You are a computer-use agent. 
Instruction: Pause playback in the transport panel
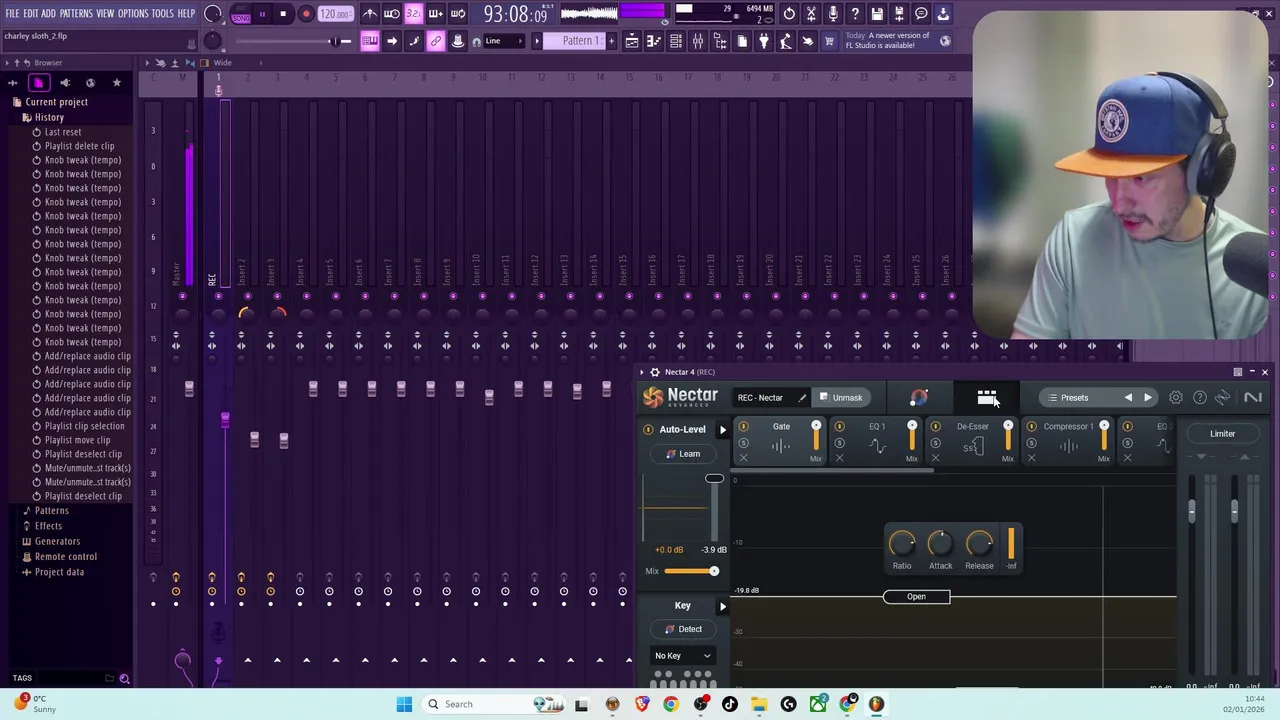point(261,14)
